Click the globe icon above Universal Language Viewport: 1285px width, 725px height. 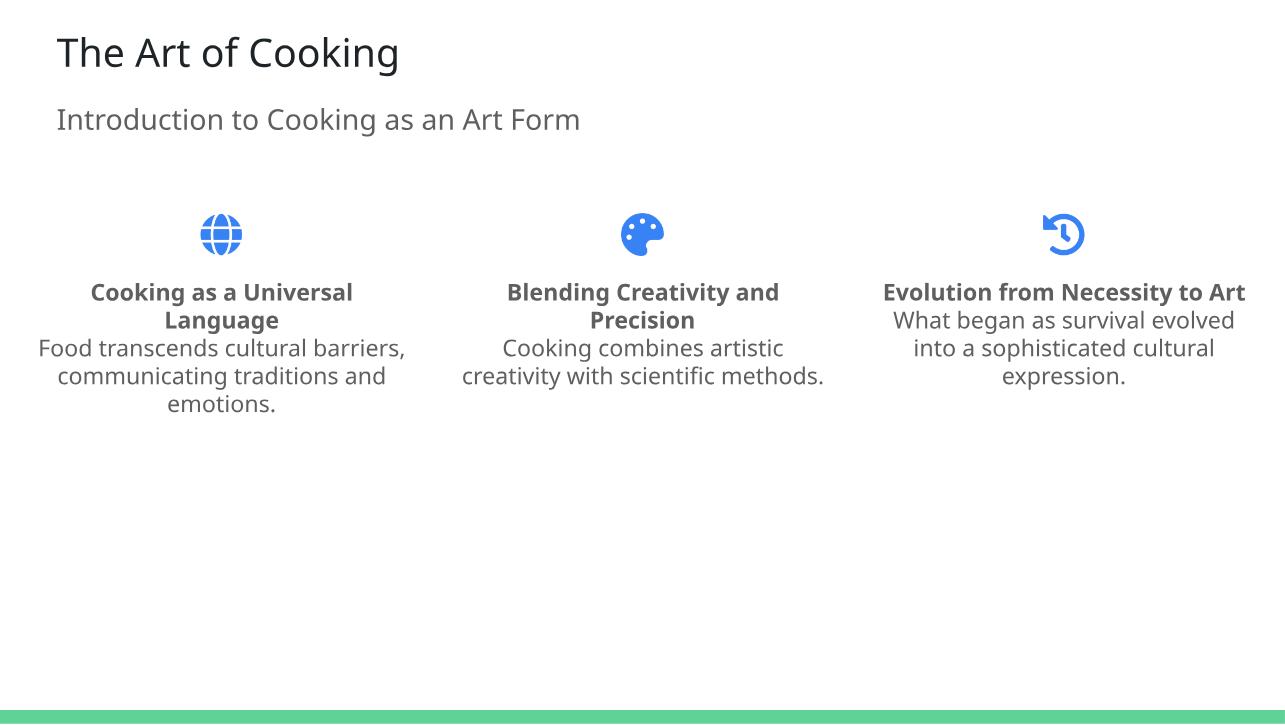click(x=221, y=235)
